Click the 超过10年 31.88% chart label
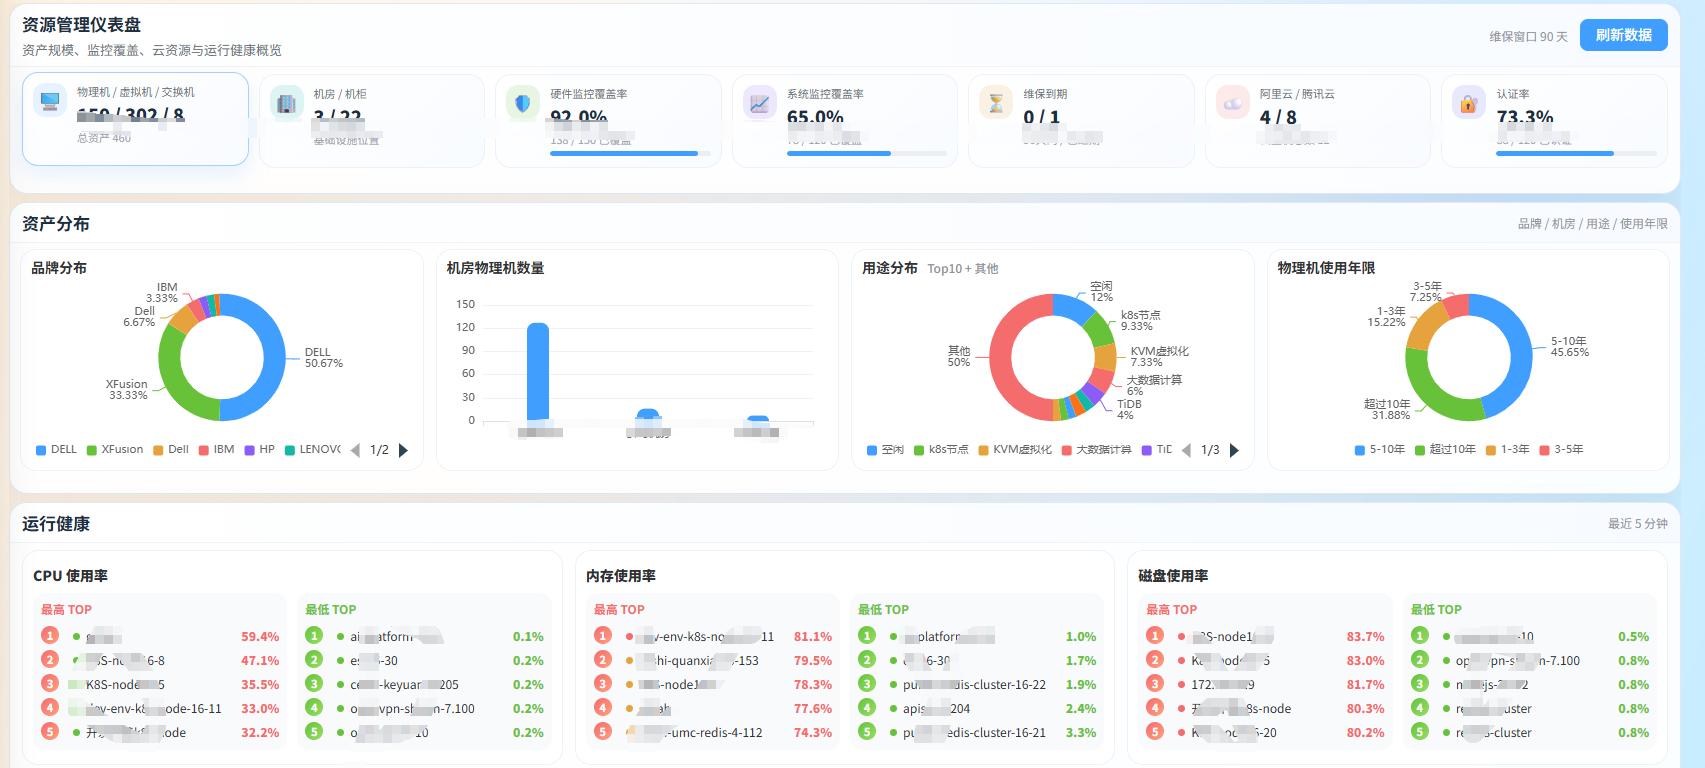This screenshot has height=768, width=1705. pyautogui.click(x=1387, y=410)
